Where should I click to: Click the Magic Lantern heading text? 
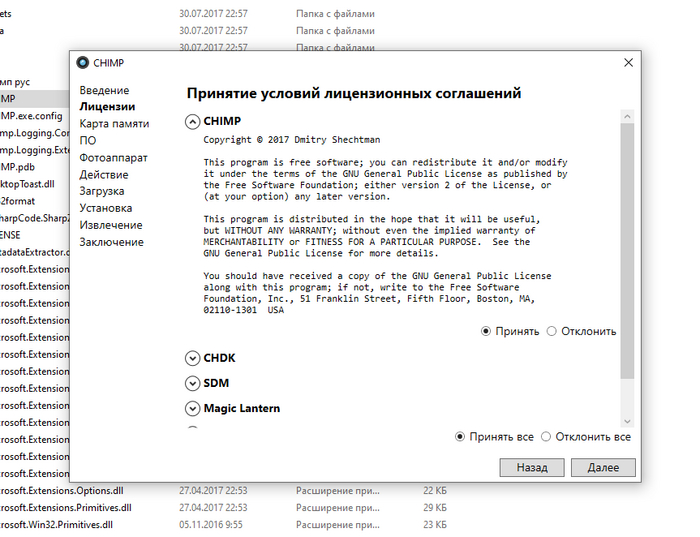click(x=242, y=408)
